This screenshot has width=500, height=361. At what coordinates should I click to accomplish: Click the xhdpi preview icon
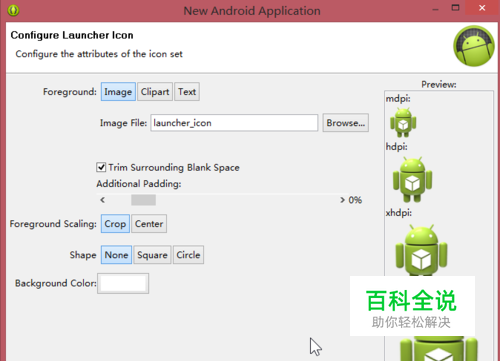click(421, 250)
